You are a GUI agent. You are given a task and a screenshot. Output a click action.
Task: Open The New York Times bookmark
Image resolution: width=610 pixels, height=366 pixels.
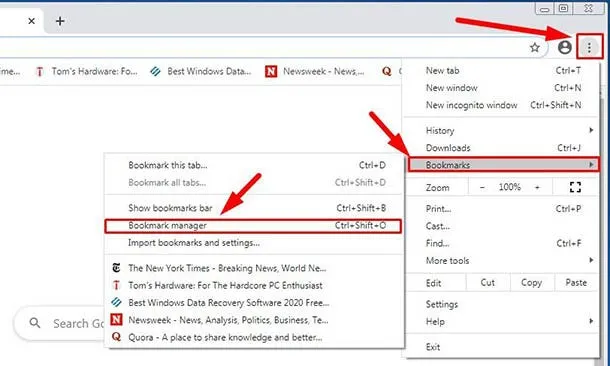click(254, 268)
